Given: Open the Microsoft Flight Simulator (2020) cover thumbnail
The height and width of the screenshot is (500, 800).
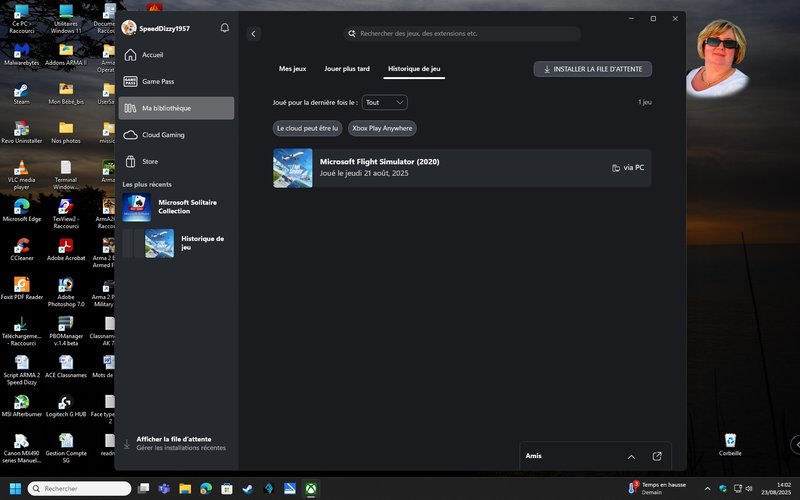Looking at the screenshot, I should coord(293,168).
